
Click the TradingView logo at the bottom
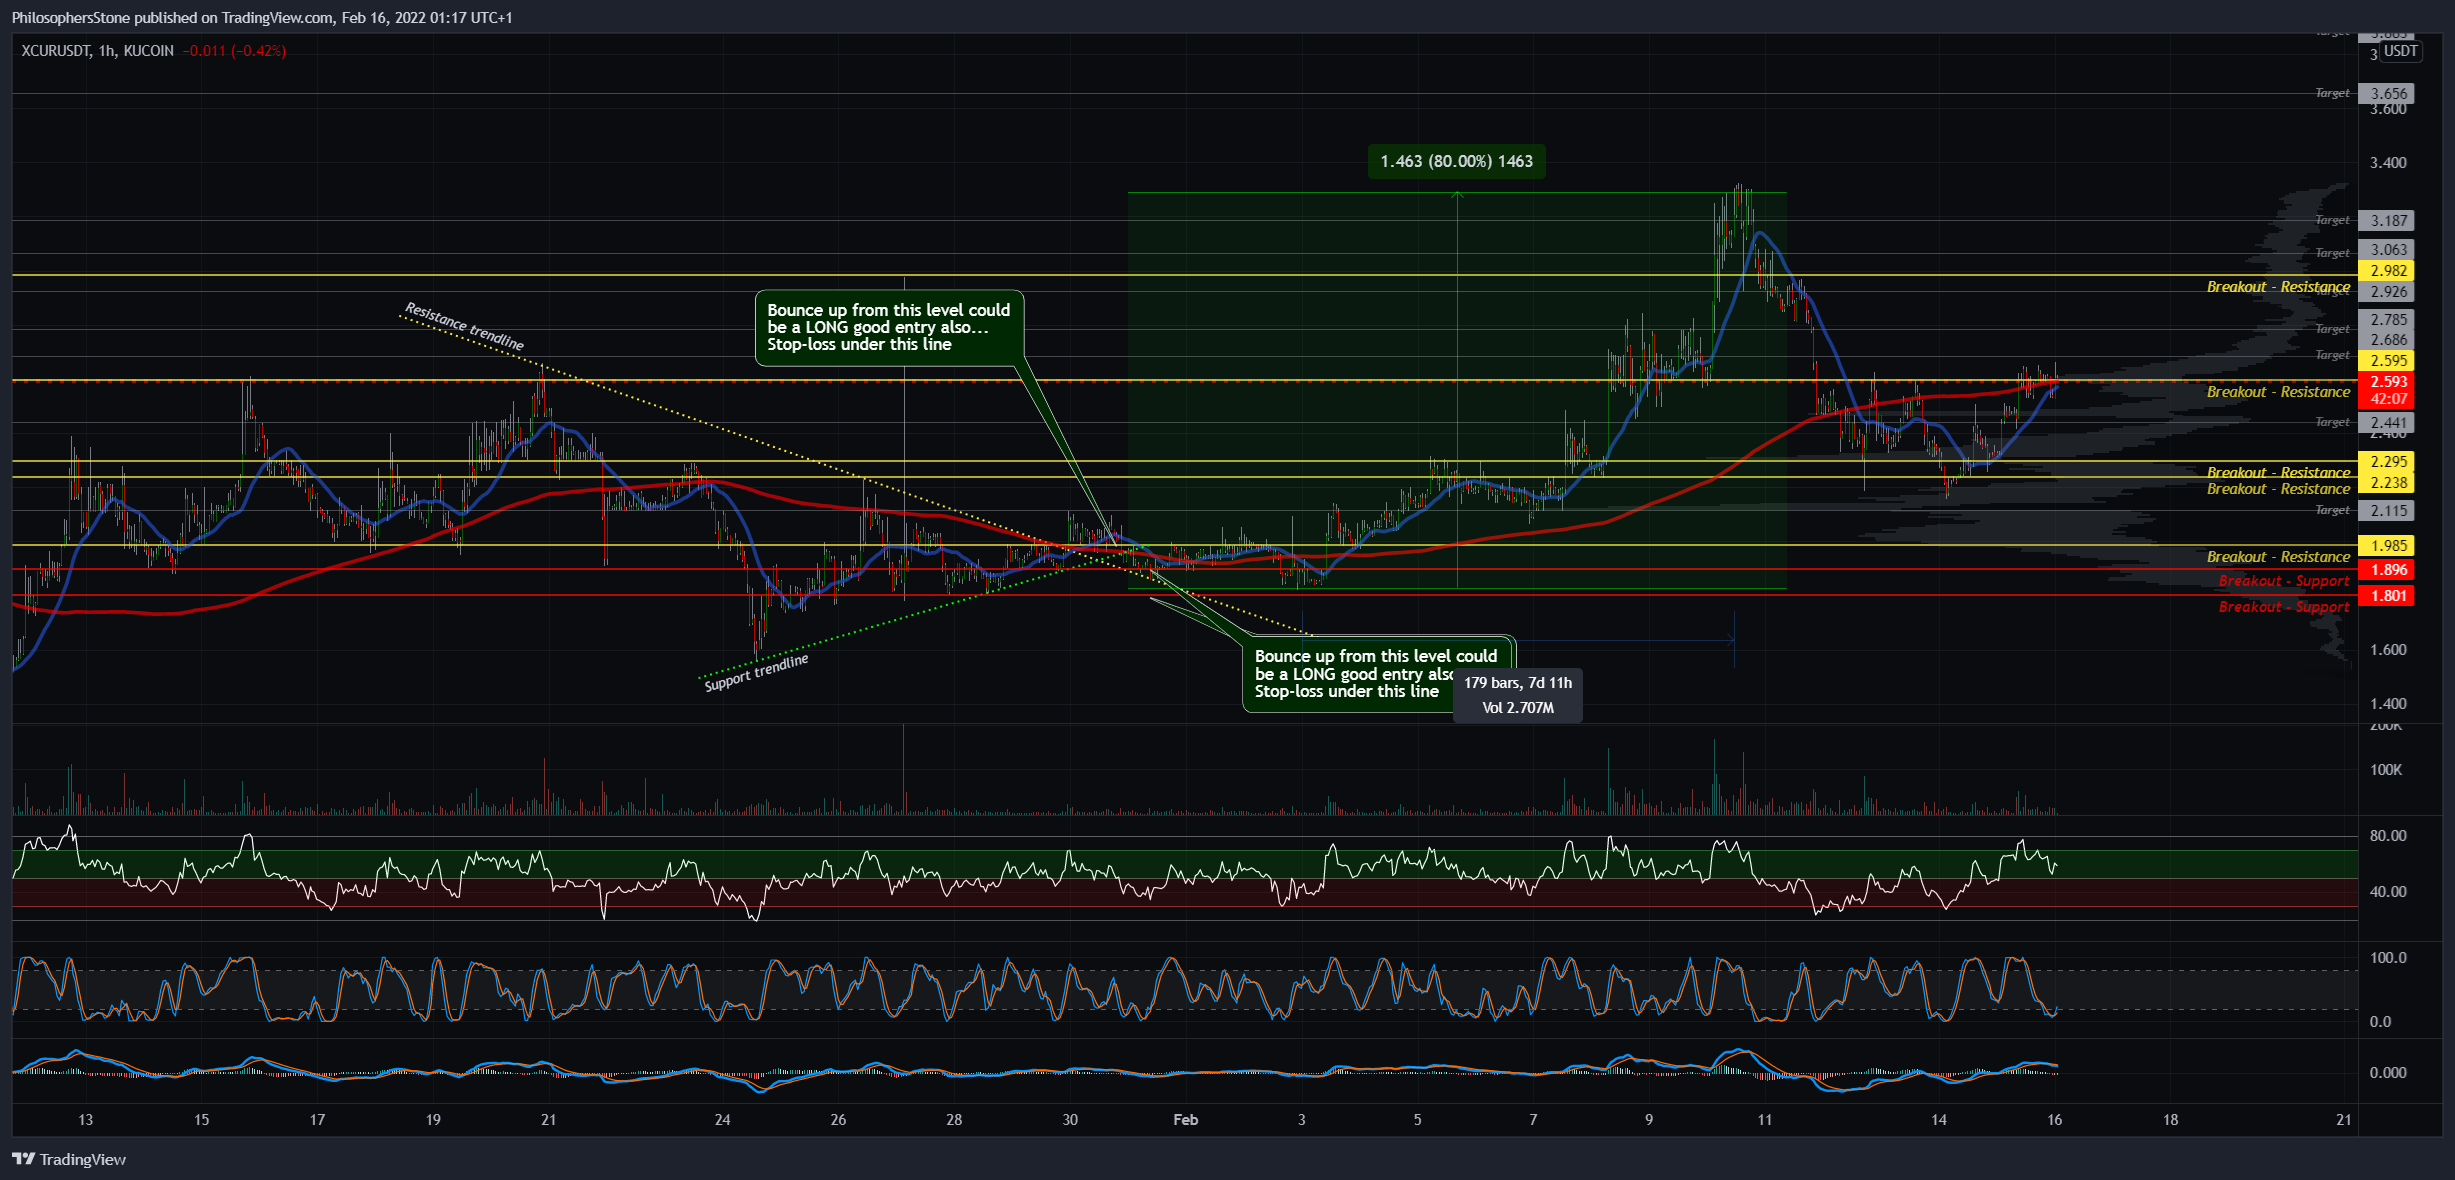(x=69, y=1159)
